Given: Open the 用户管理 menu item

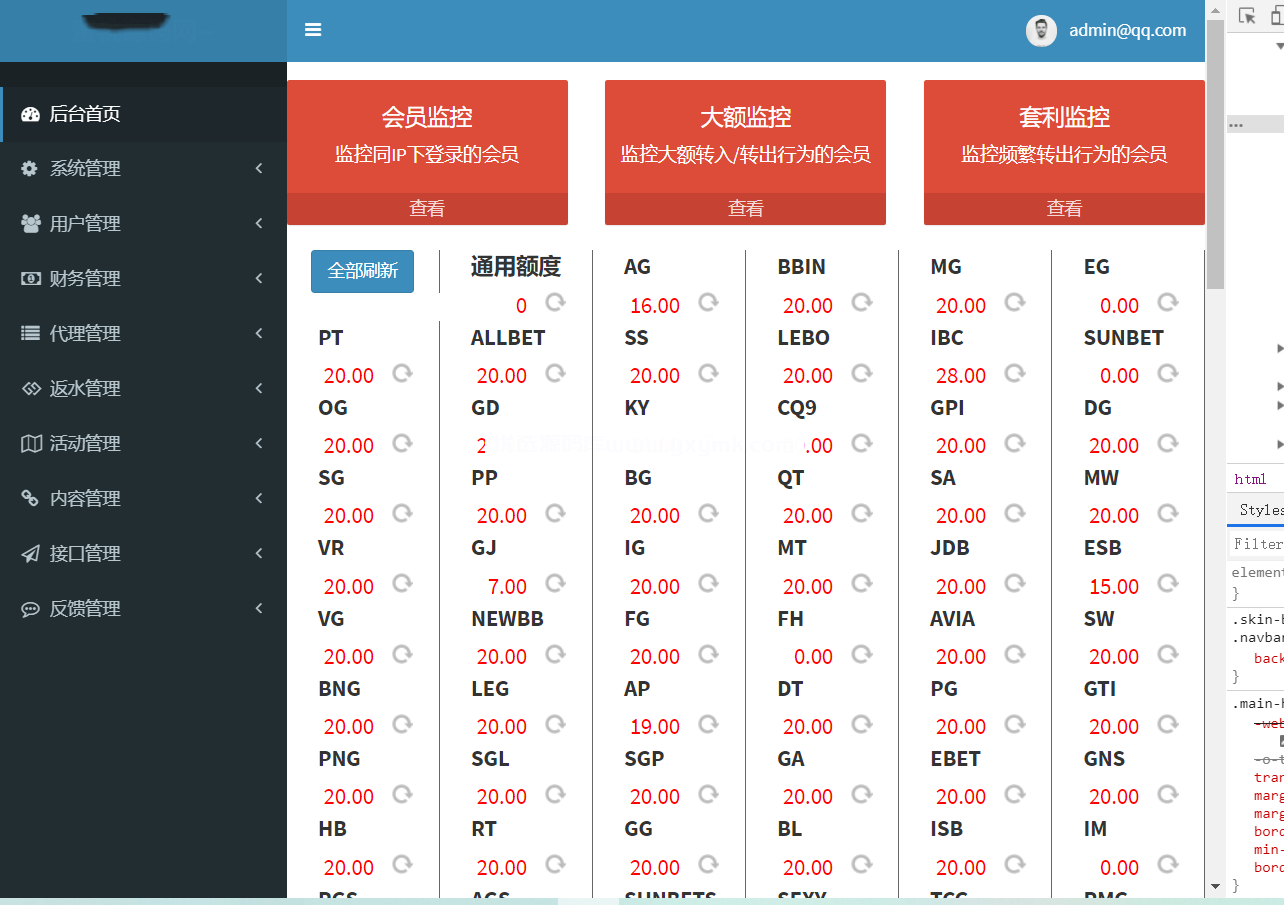Looking at the screenshot, I should pos(85,224).
